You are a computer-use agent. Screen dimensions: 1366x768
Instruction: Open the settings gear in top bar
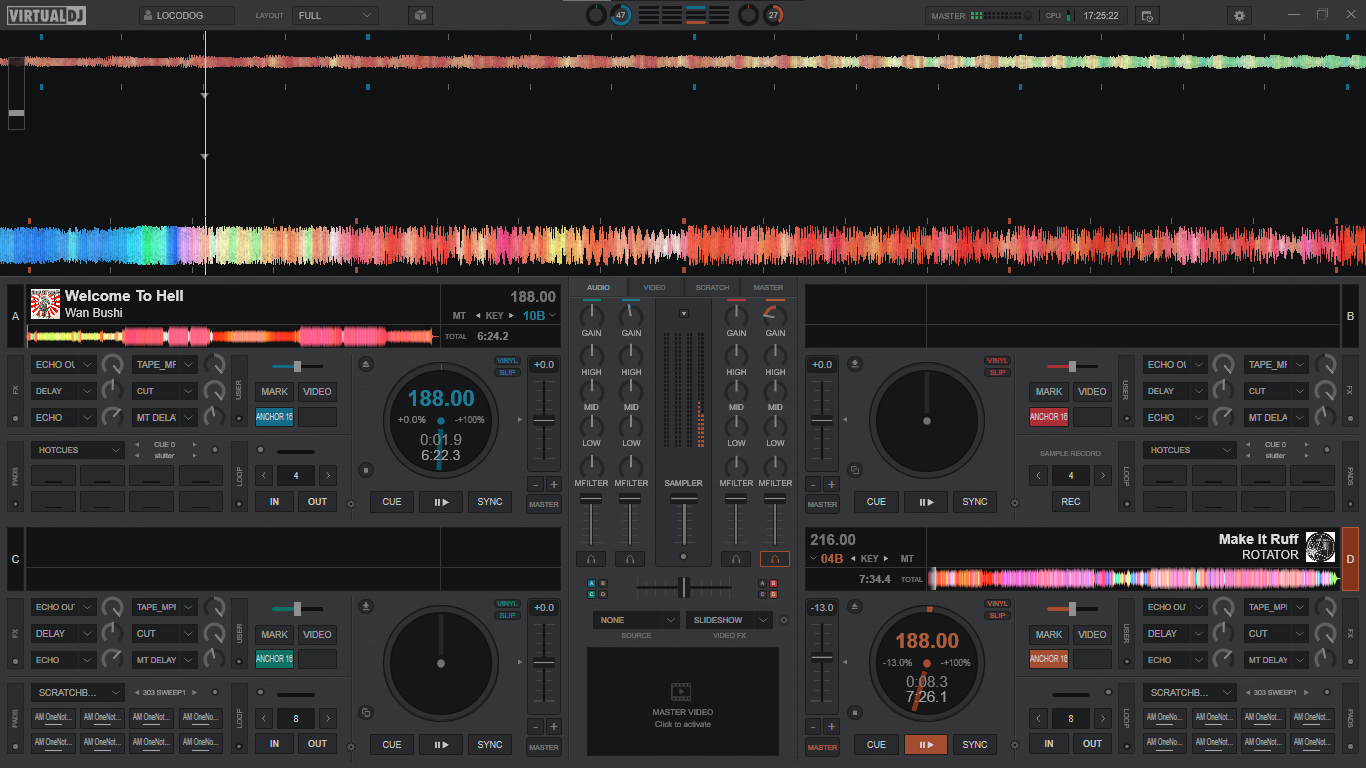[x=1240, y=16]
